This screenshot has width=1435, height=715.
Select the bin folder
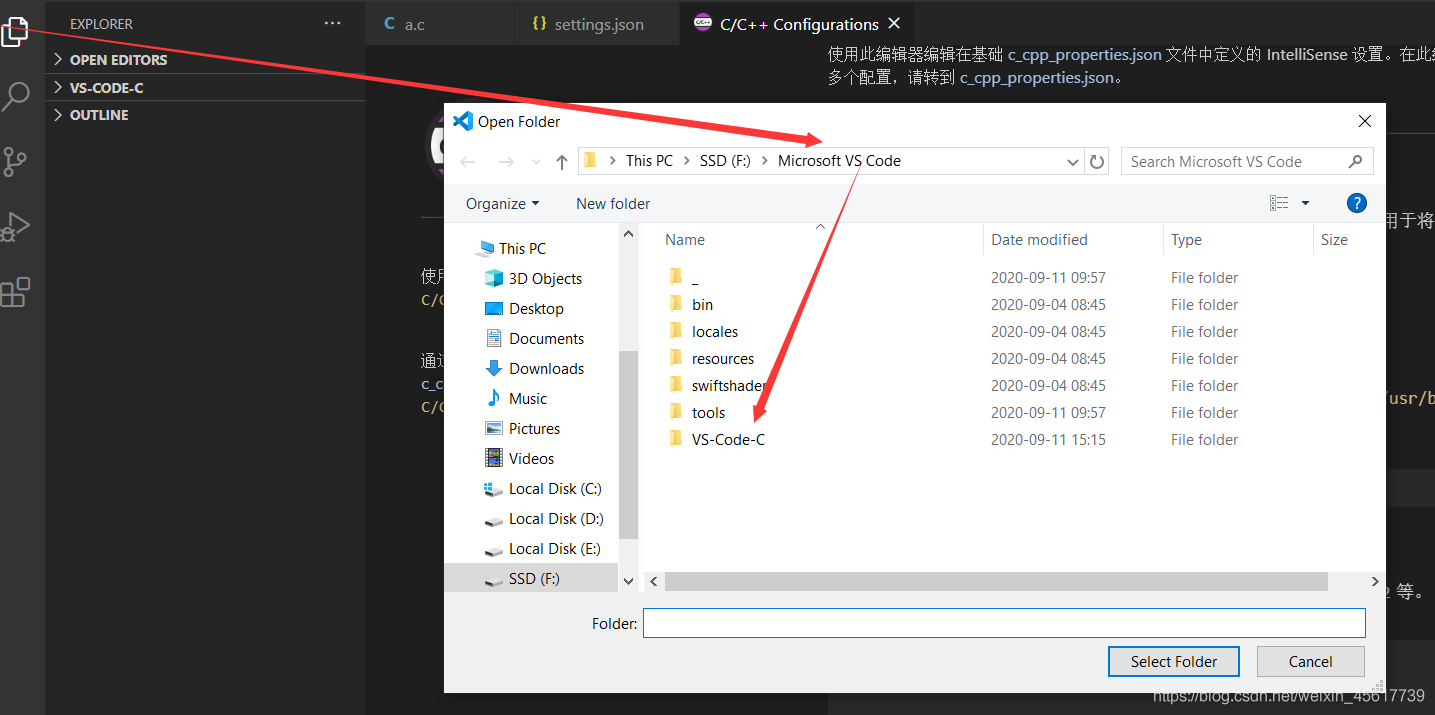click(x=702, y=304)
